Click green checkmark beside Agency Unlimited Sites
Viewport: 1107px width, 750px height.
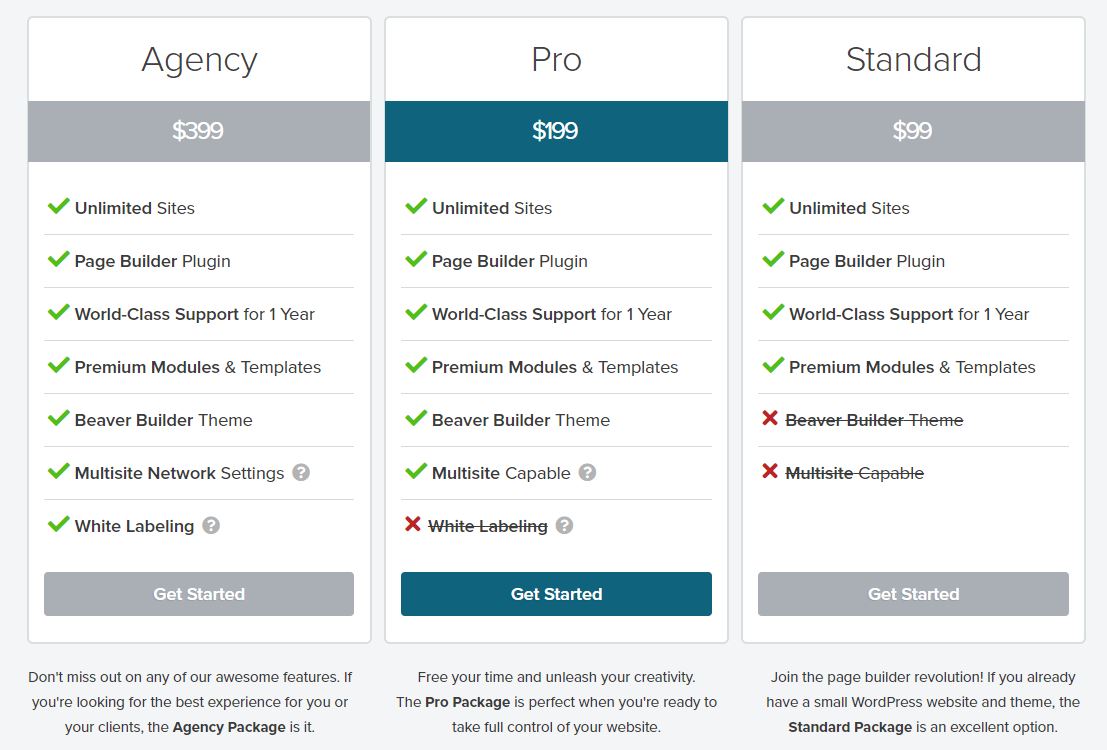(59, 206)
